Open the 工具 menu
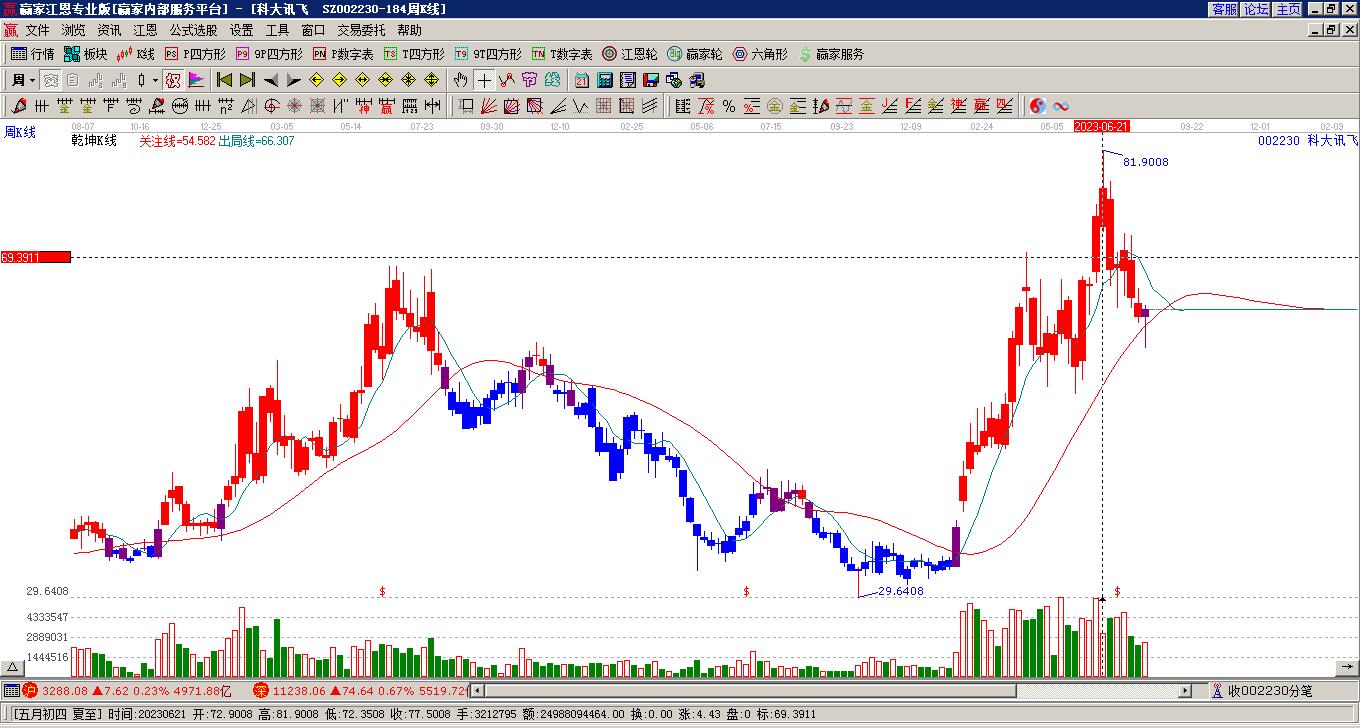This screenshot has height=728, width=1360. (x=277, y=31)
